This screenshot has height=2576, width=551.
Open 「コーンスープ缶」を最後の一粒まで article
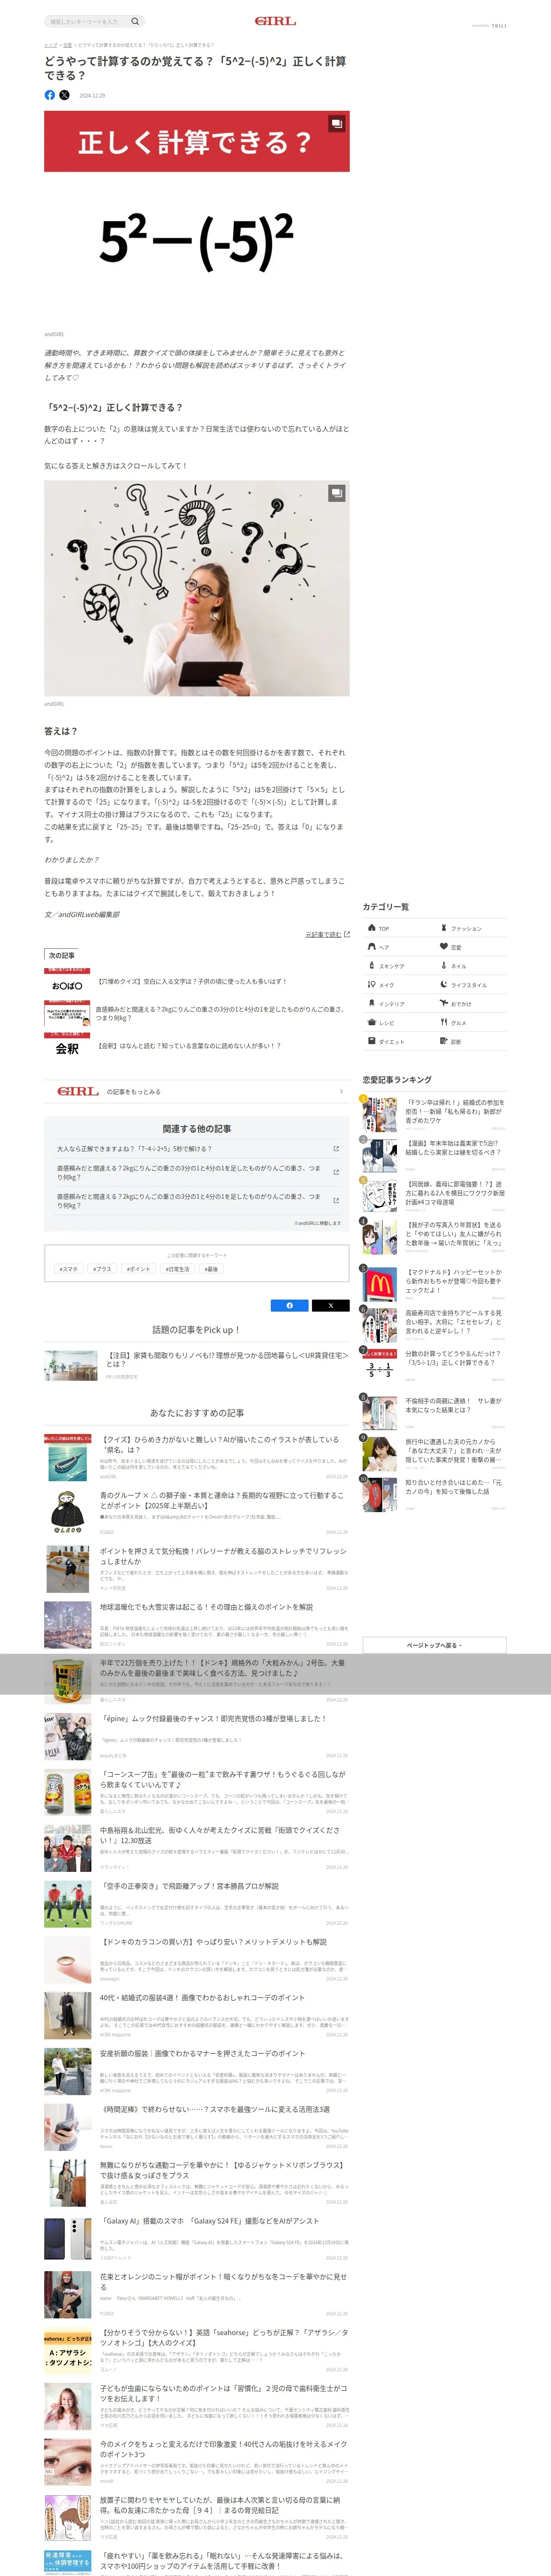pos(223,1779)
